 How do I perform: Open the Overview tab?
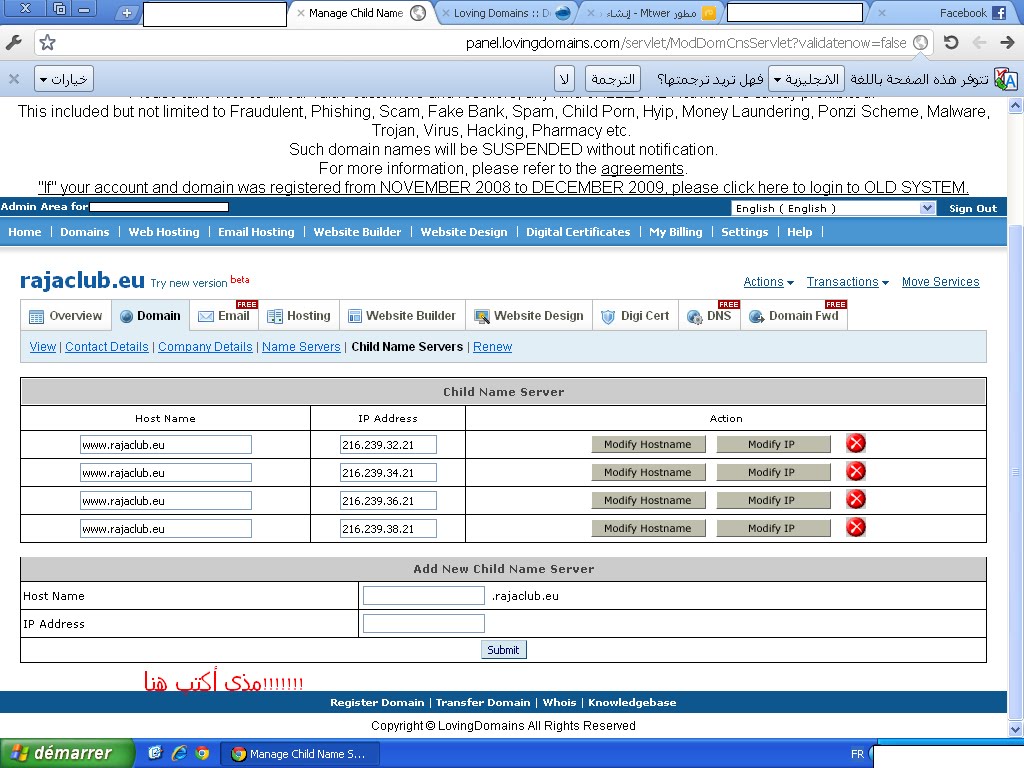[66, 316]
